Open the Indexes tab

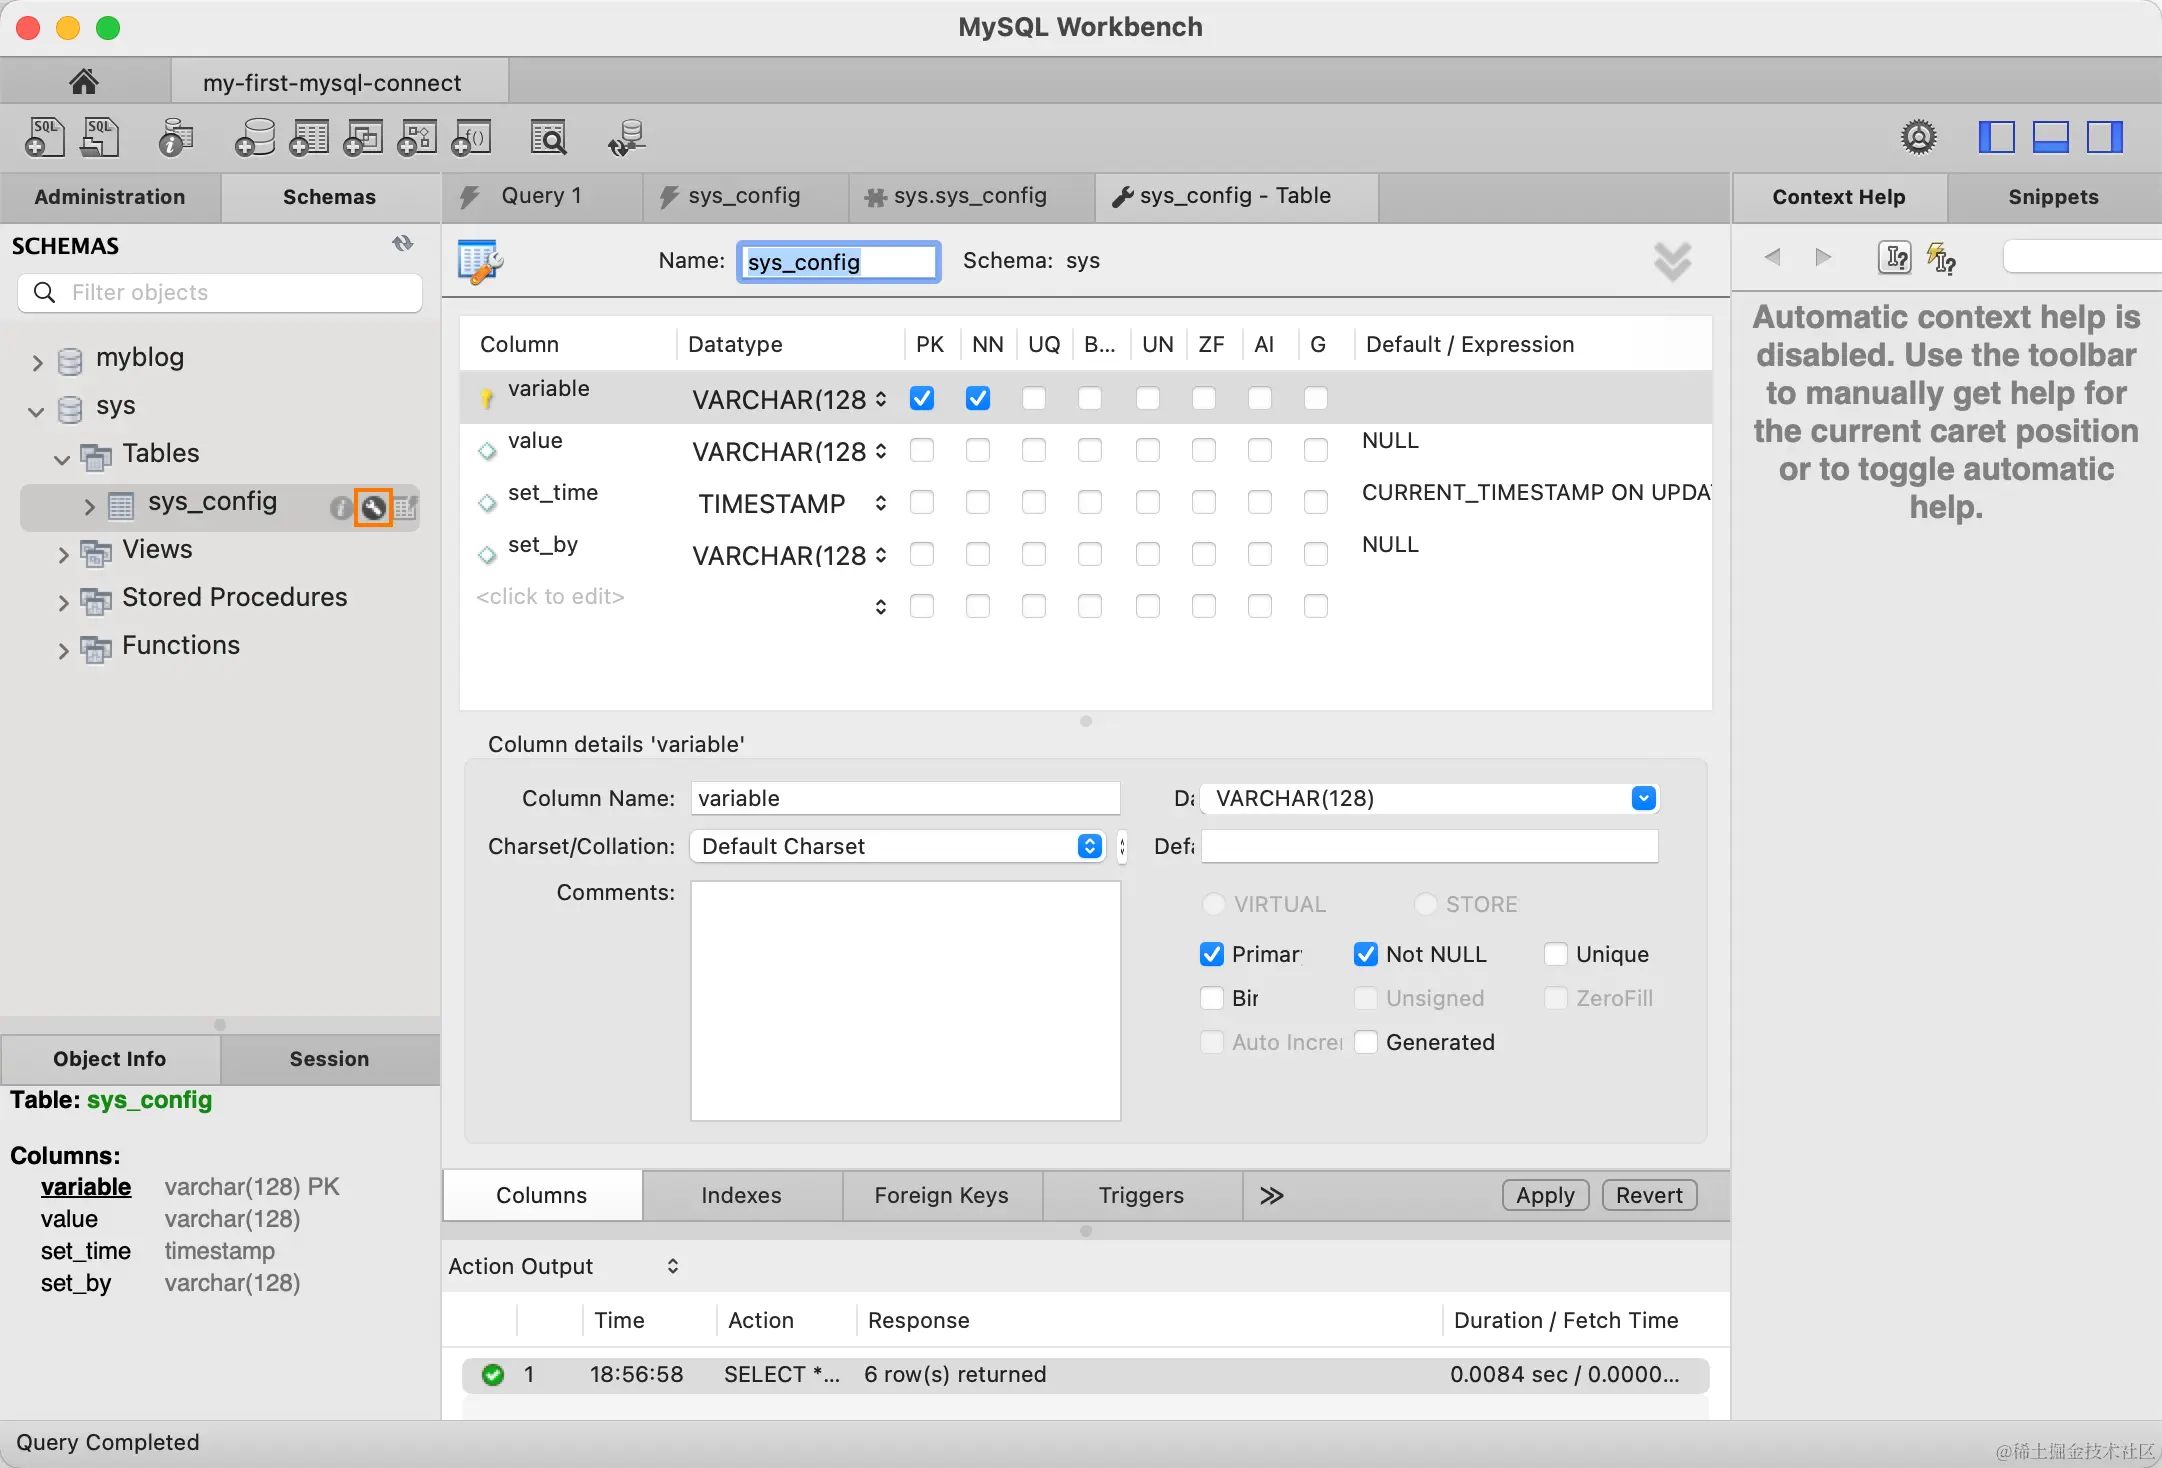point(741,1195)
